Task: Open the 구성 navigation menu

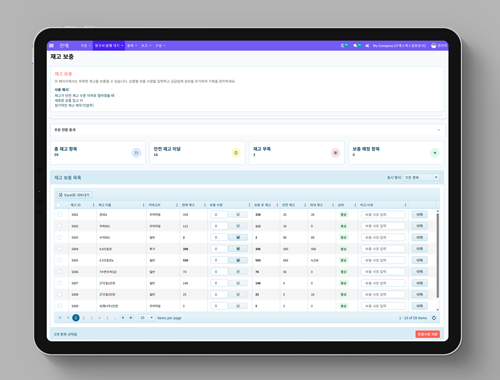Action: point(160,46)
